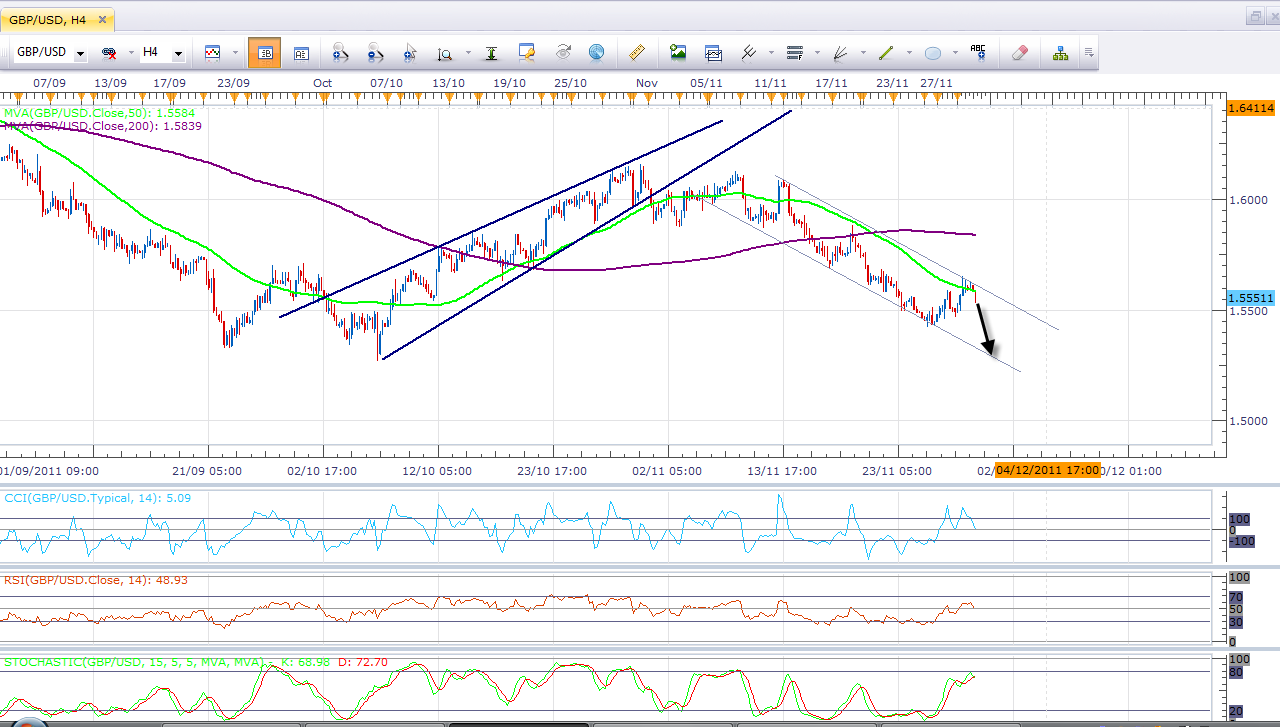
Task: Expand the Fibonacci tool dropdown arrow
Action: pyautogui.click(x=817, y=53)
